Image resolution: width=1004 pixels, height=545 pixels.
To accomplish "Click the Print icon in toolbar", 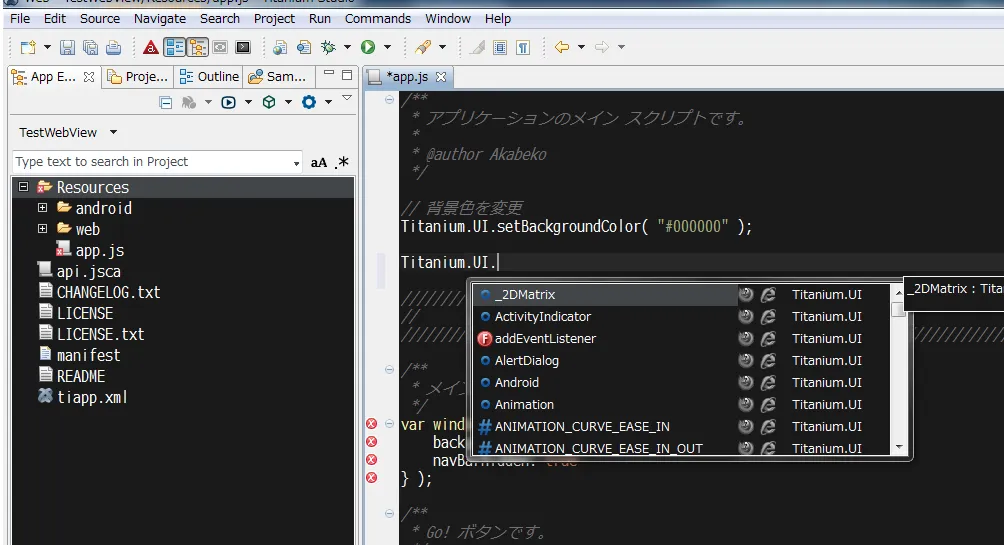I will coord(113,47).
